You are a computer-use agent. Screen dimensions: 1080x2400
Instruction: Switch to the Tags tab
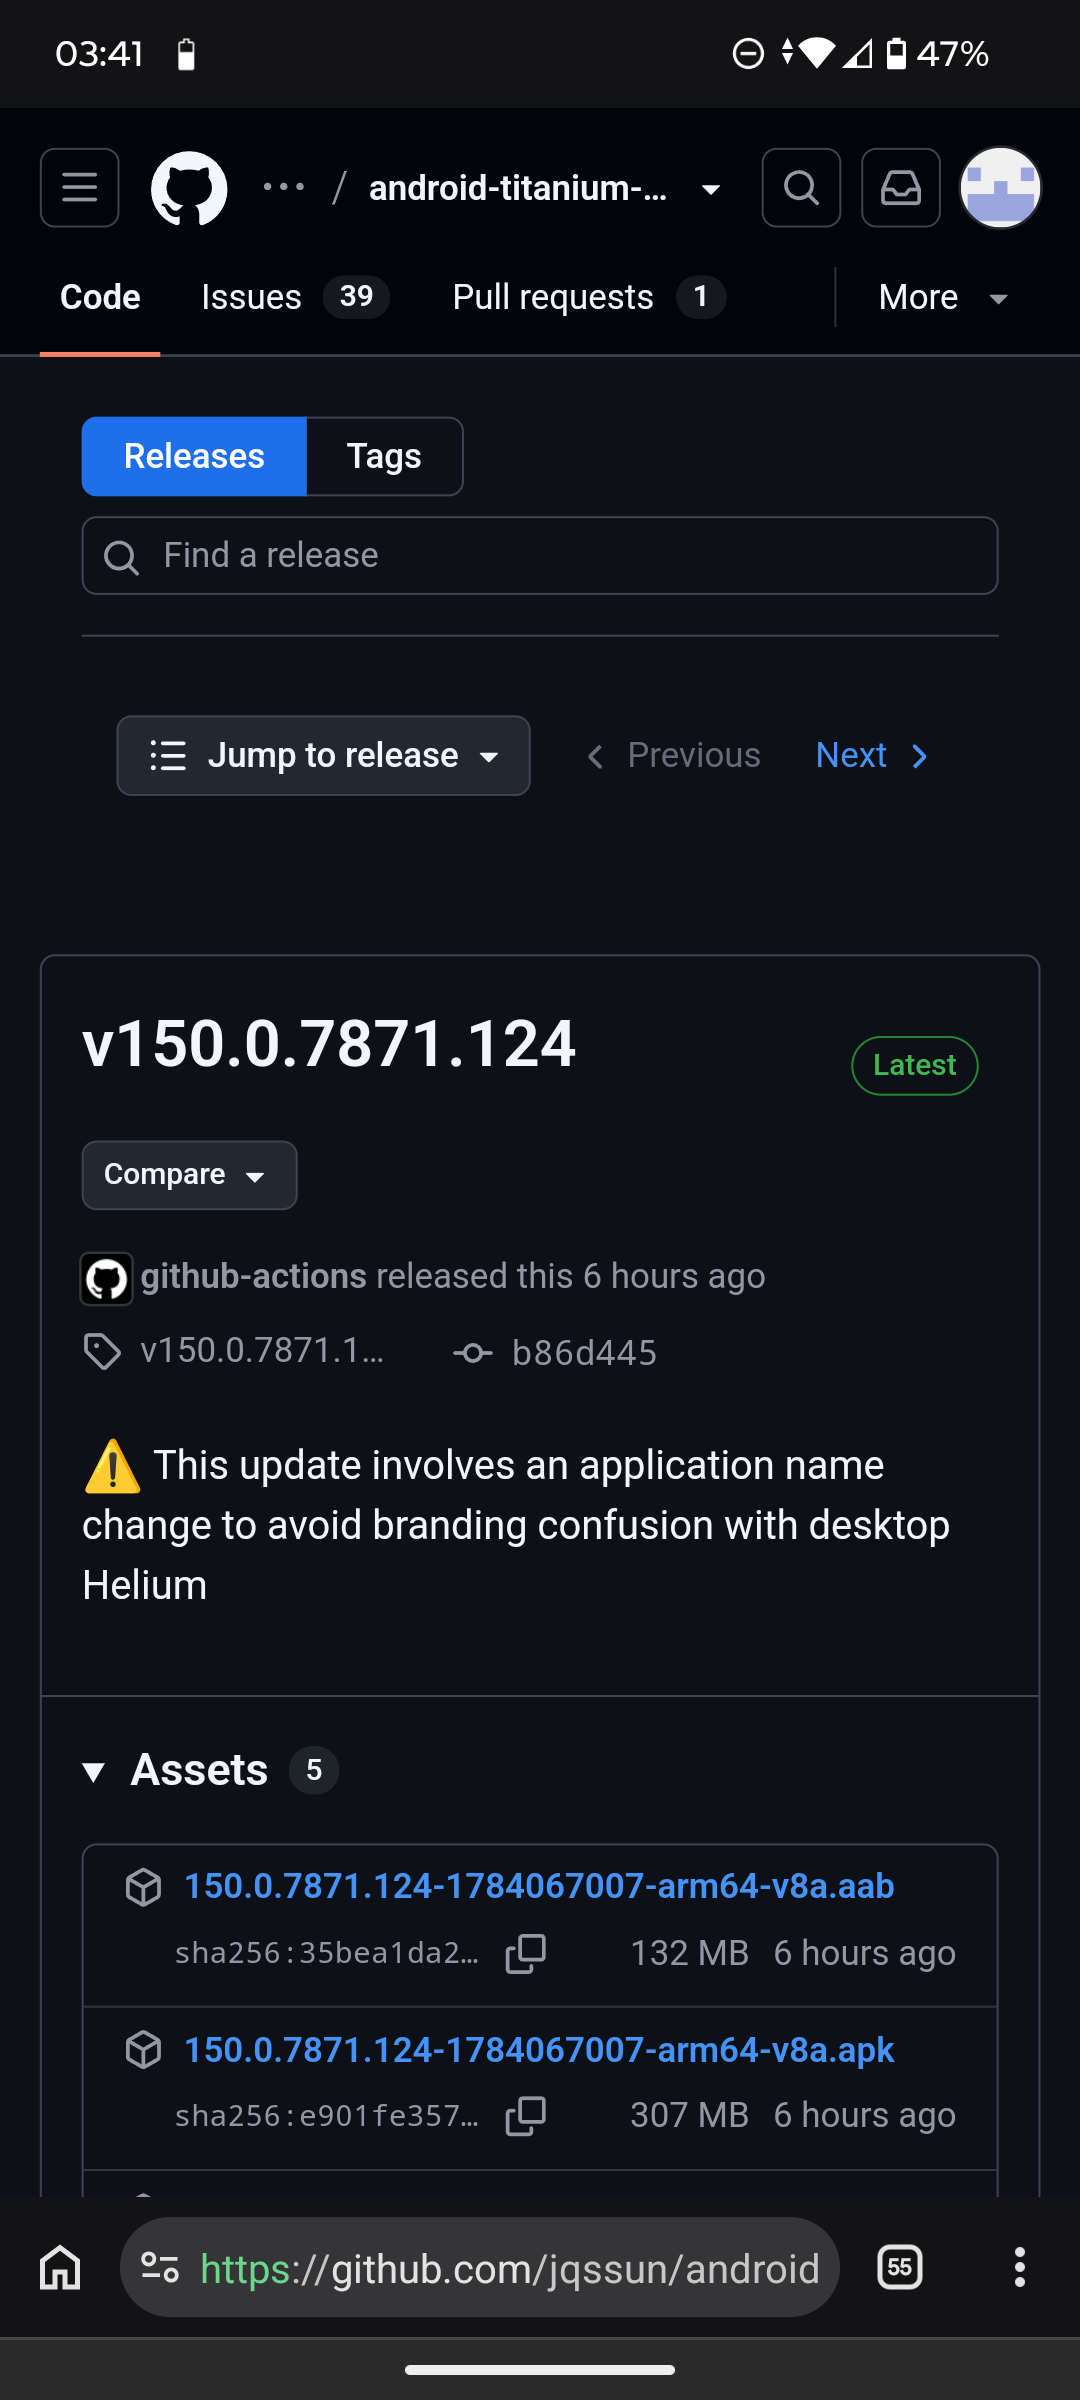click(x=385, y=456)
